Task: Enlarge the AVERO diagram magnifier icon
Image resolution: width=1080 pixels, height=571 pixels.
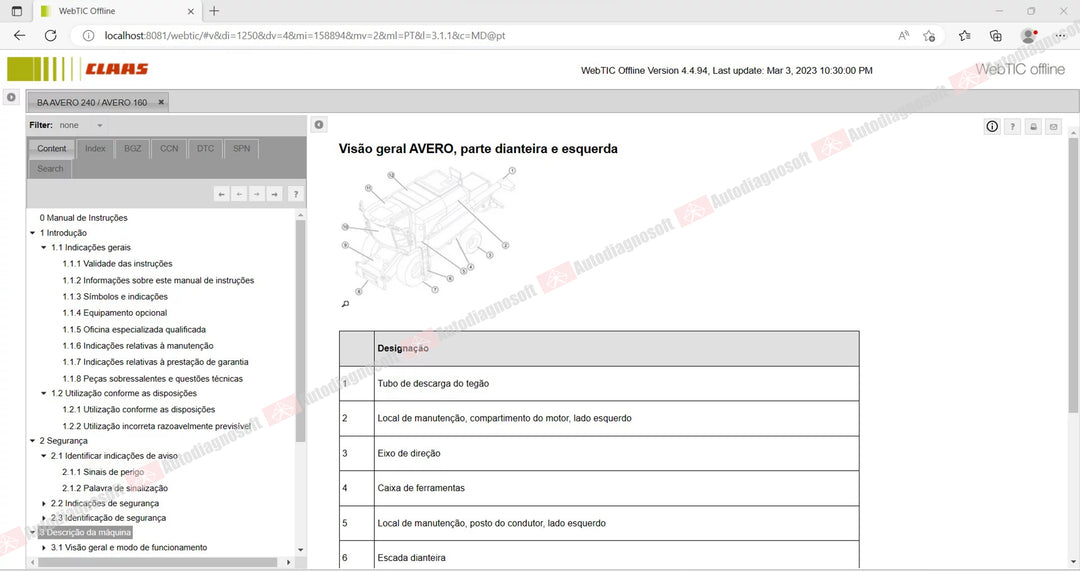Action: pyautogui.click(x=345, y=304)
